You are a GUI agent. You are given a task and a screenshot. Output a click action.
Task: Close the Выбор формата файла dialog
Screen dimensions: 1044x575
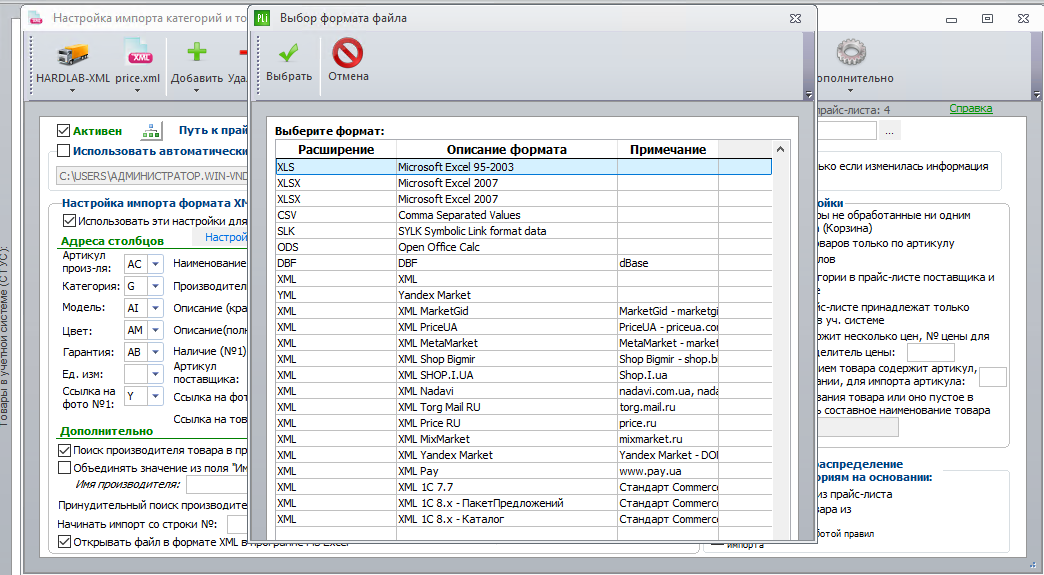coord(795,19)
